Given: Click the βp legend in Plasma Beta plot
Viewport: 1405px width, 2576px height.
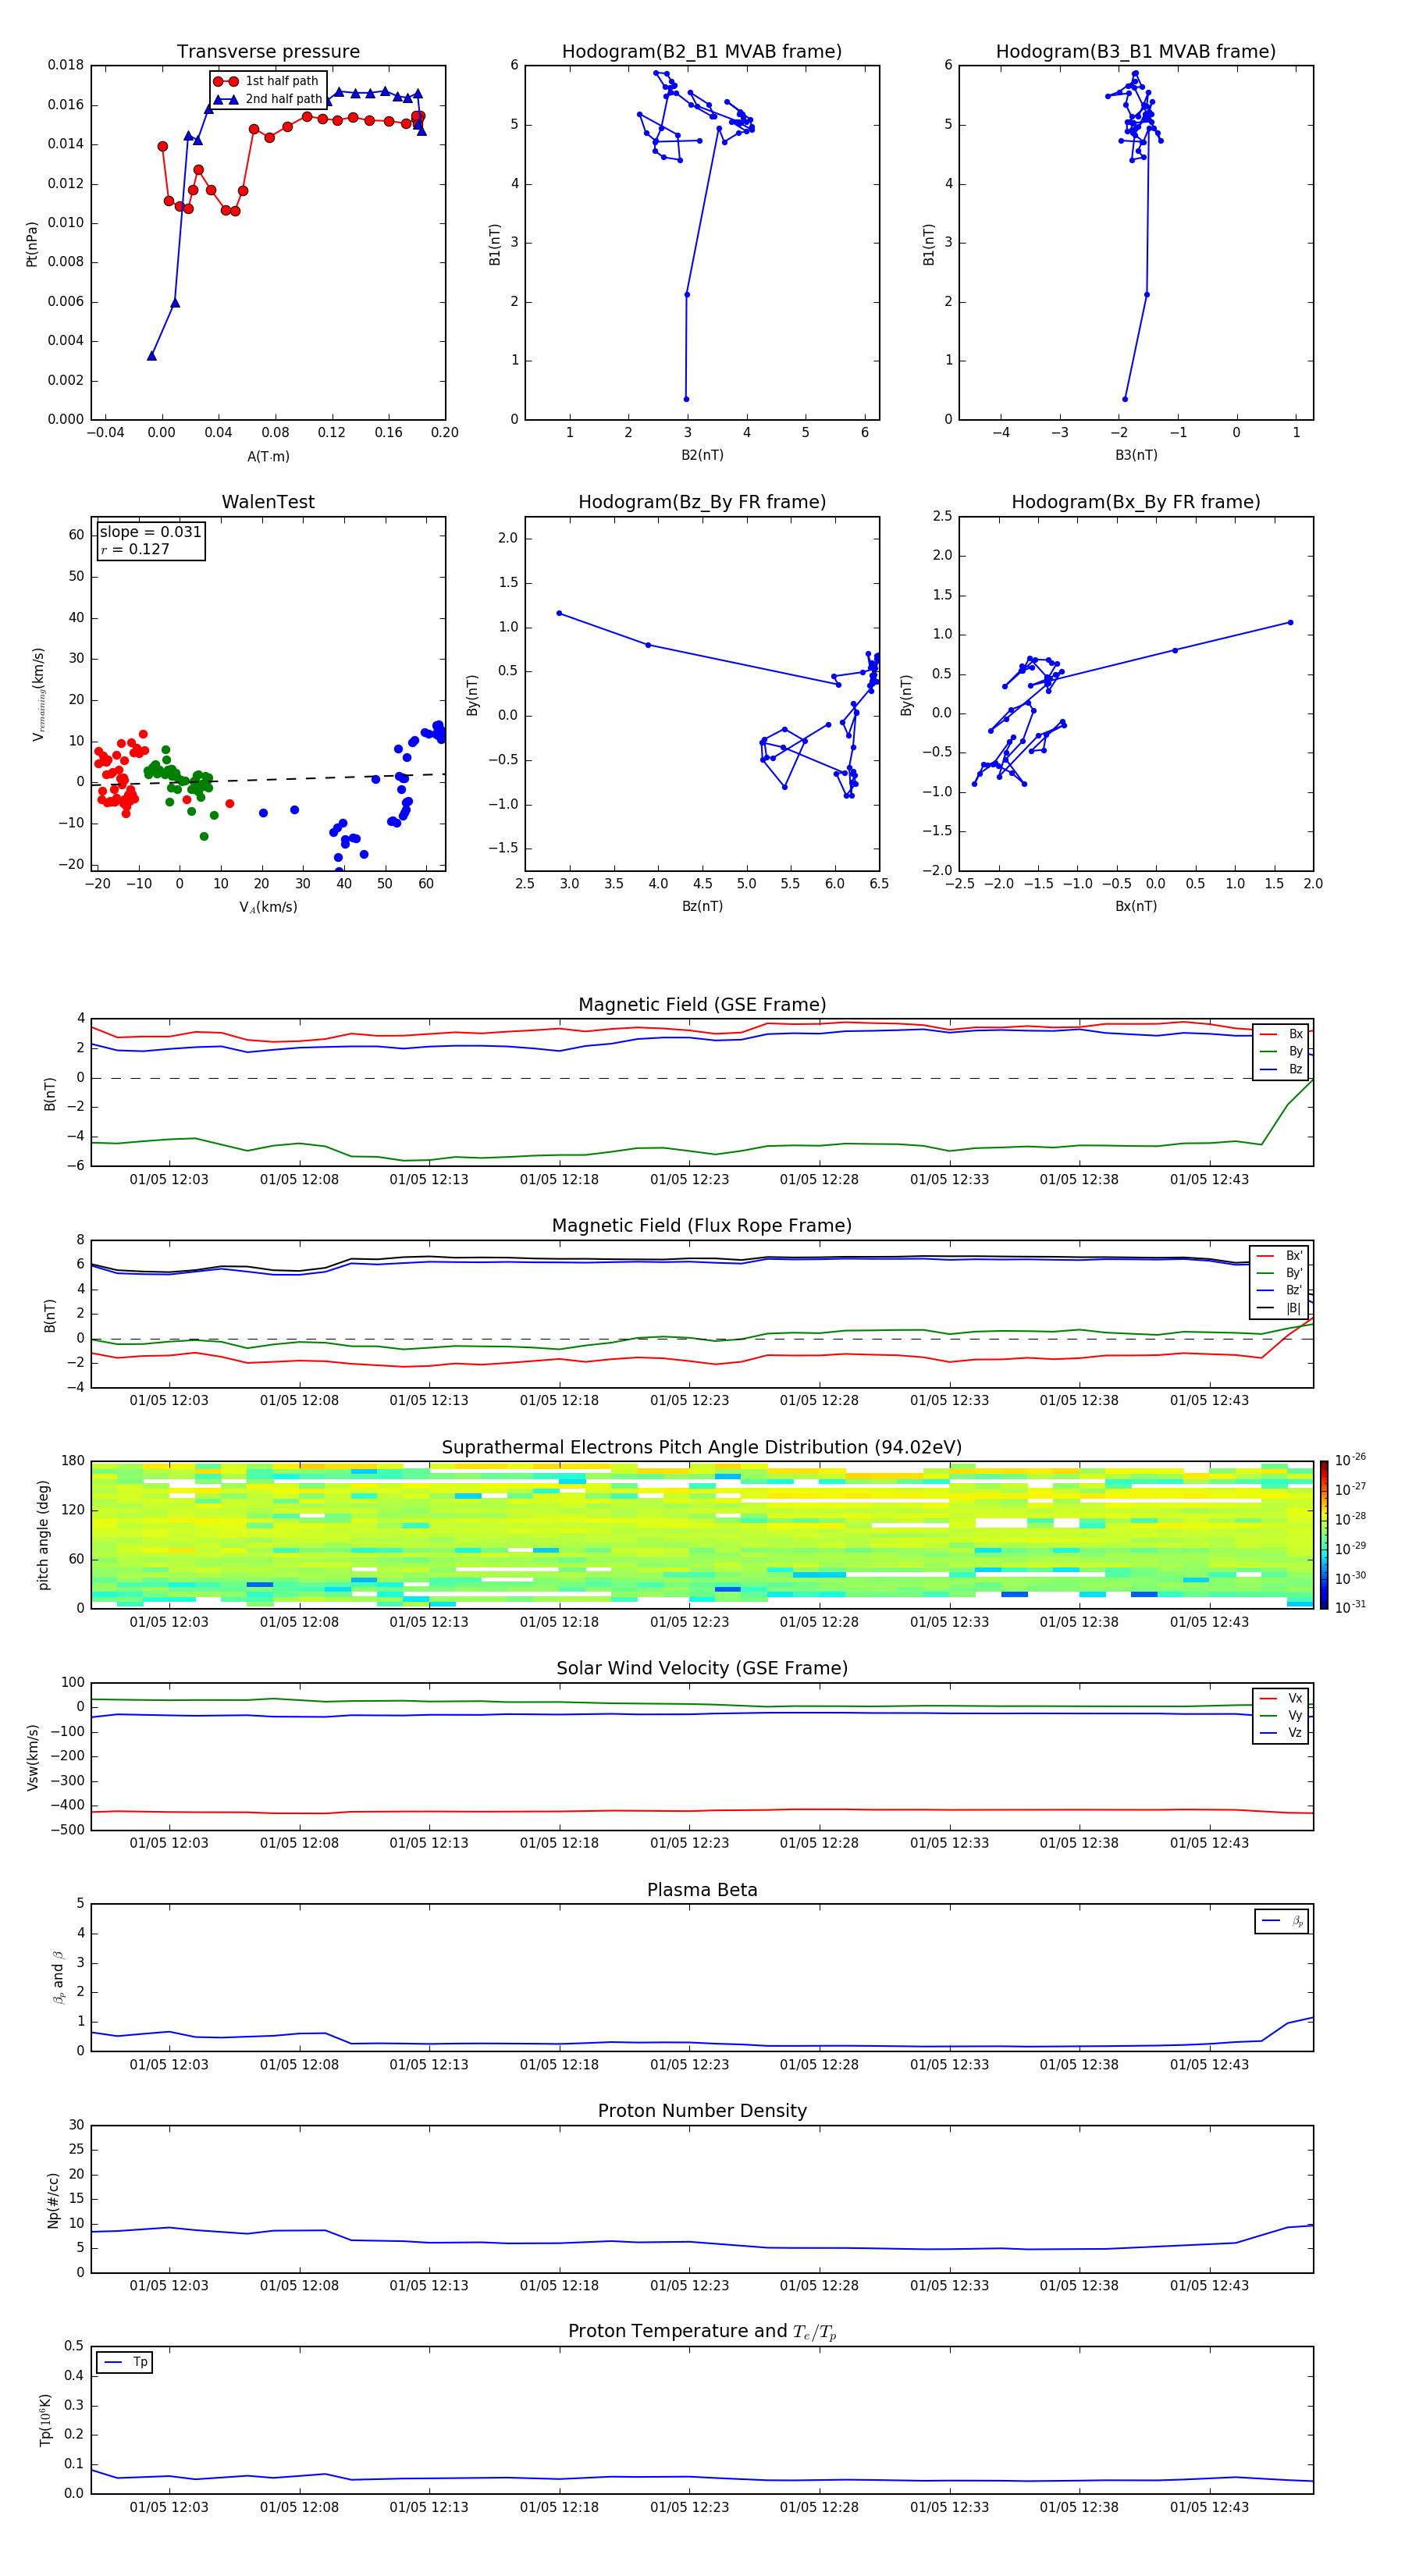Looking at the screenshot, I should [1281, 1921].
